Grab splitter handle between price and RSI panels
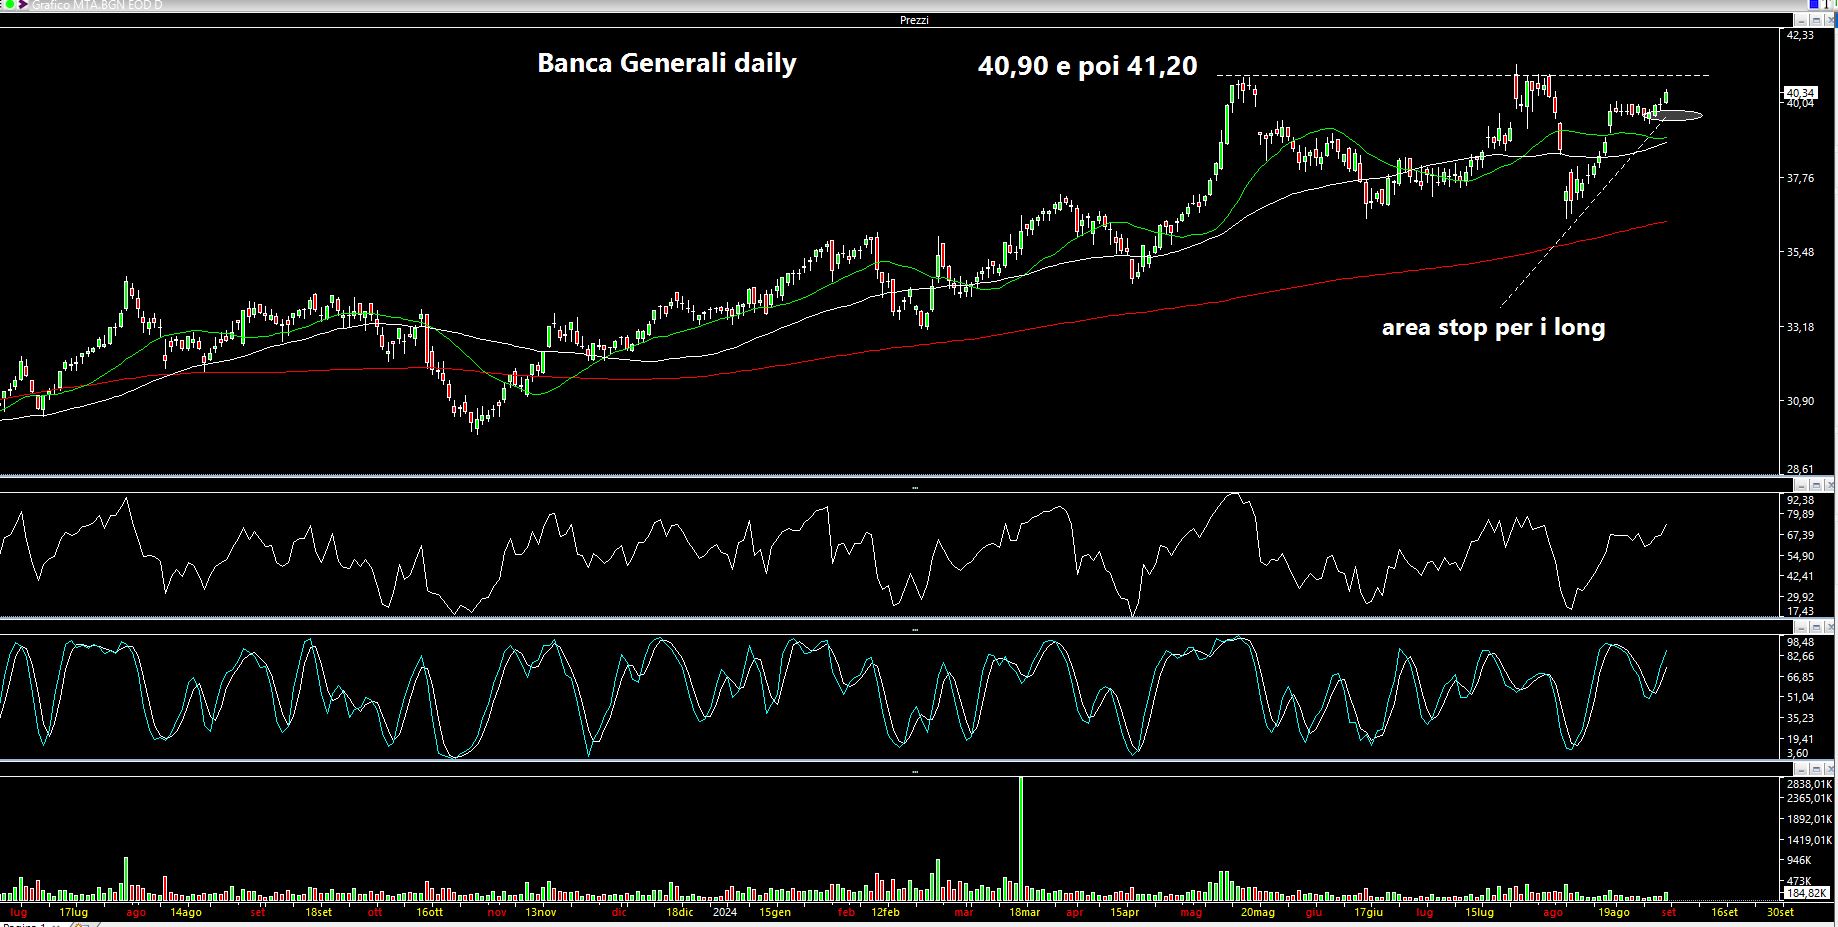 click(915, 487)
